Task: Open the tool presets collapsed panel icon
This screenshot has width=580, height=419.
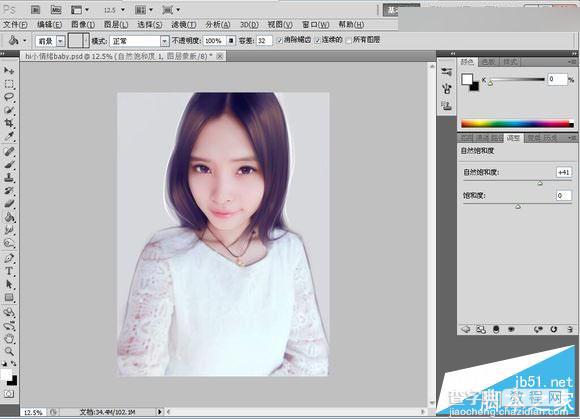Action: (446, 71)
